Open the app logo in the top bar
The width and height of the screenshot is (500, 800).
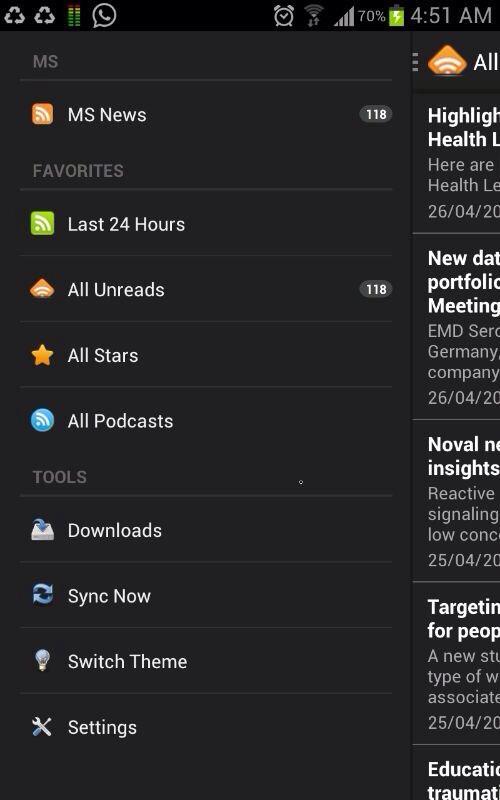point(447,61)
